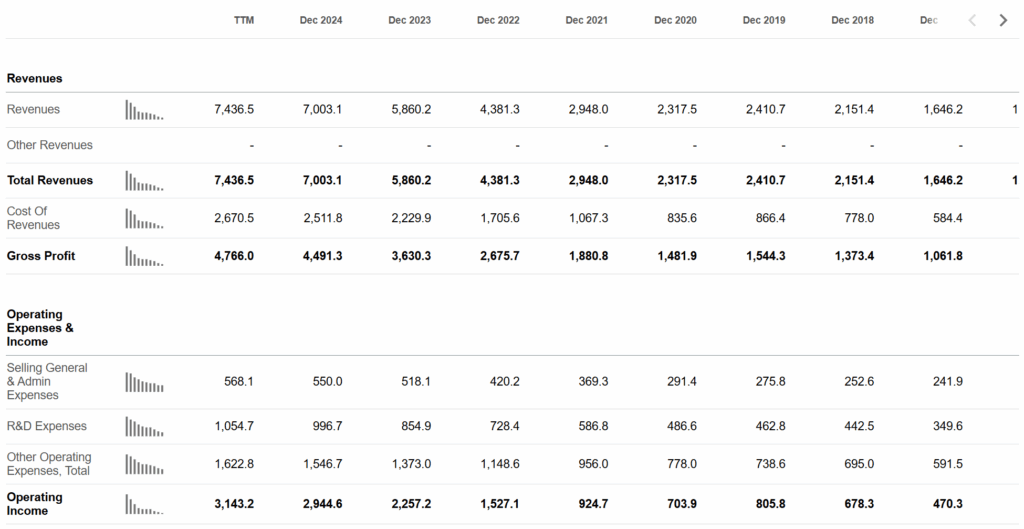This screenshot has width=1024, height=529.
Task: Click Dec 2023 Other Operating Expenses 1,373.0
Action: [411, 464]
